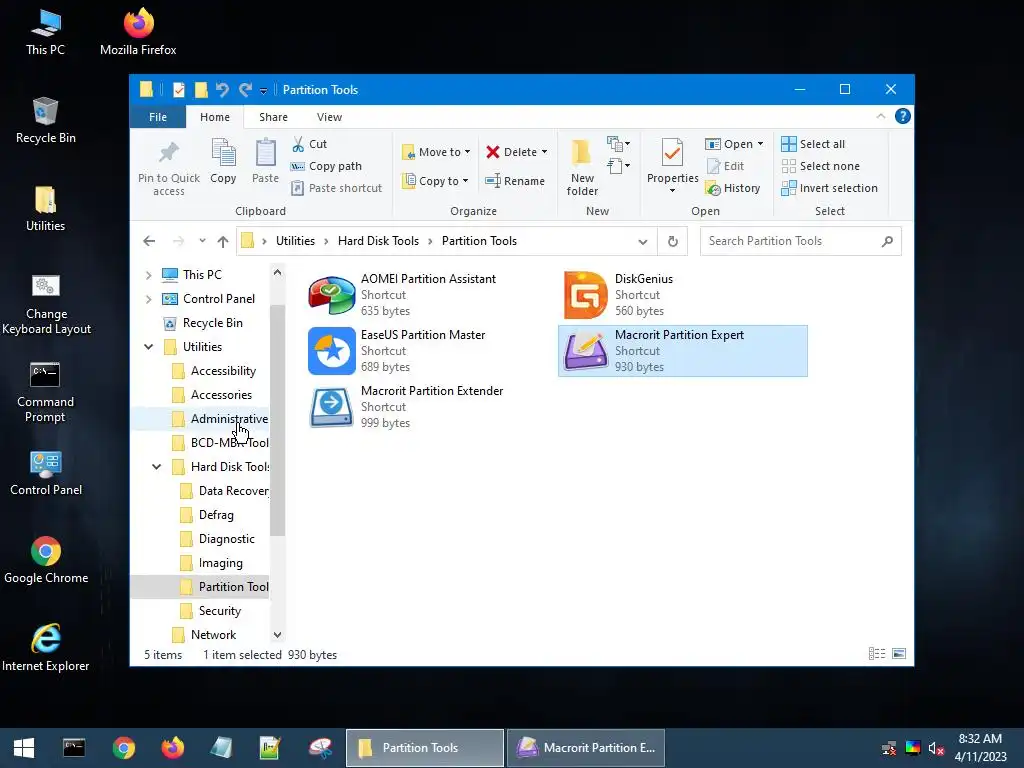Refresh the Partition Tools folder
Image resolution: width=1024 pixels, height=768 pixels.
click(673, 242)
